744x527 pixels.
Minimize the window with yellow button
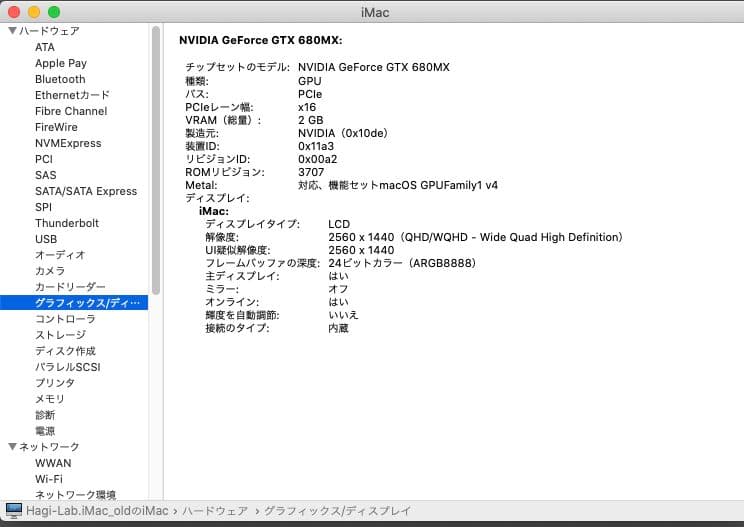tap(34, 12)
